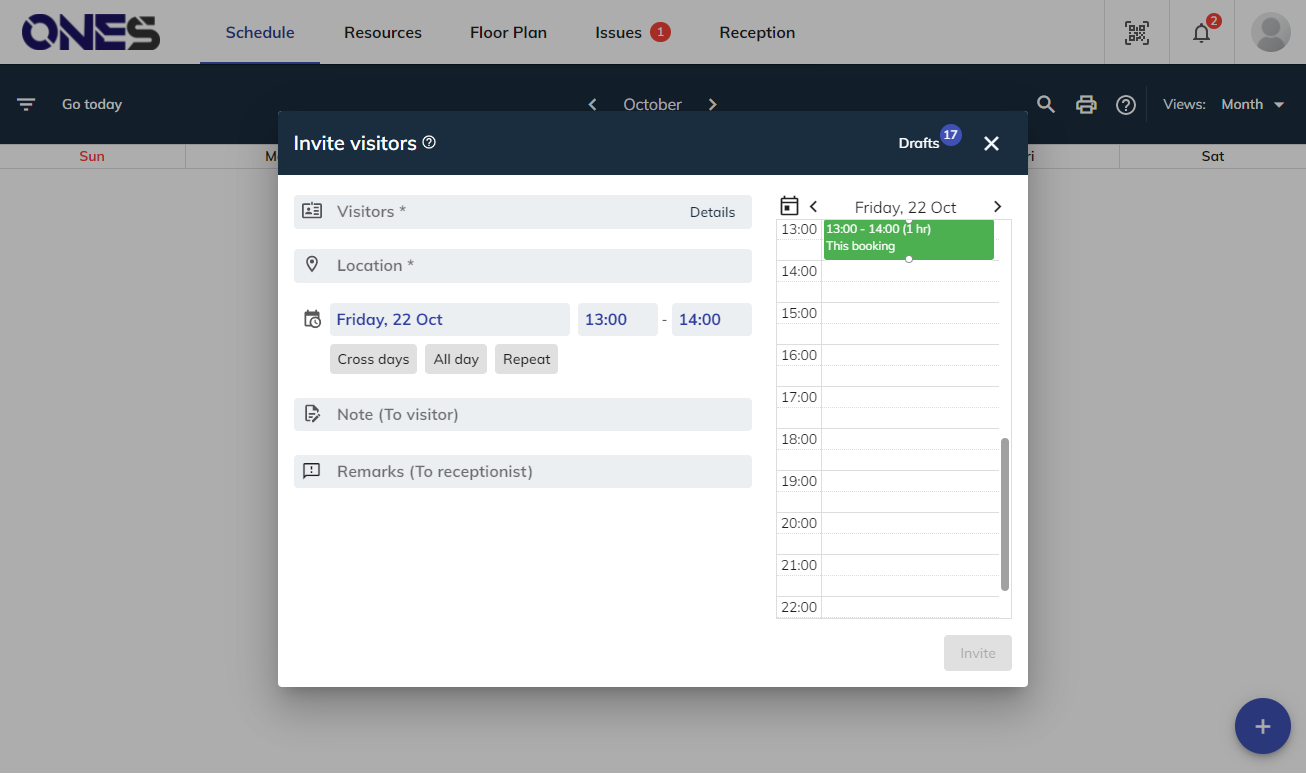Enable the Repeat option

point(526,359)
